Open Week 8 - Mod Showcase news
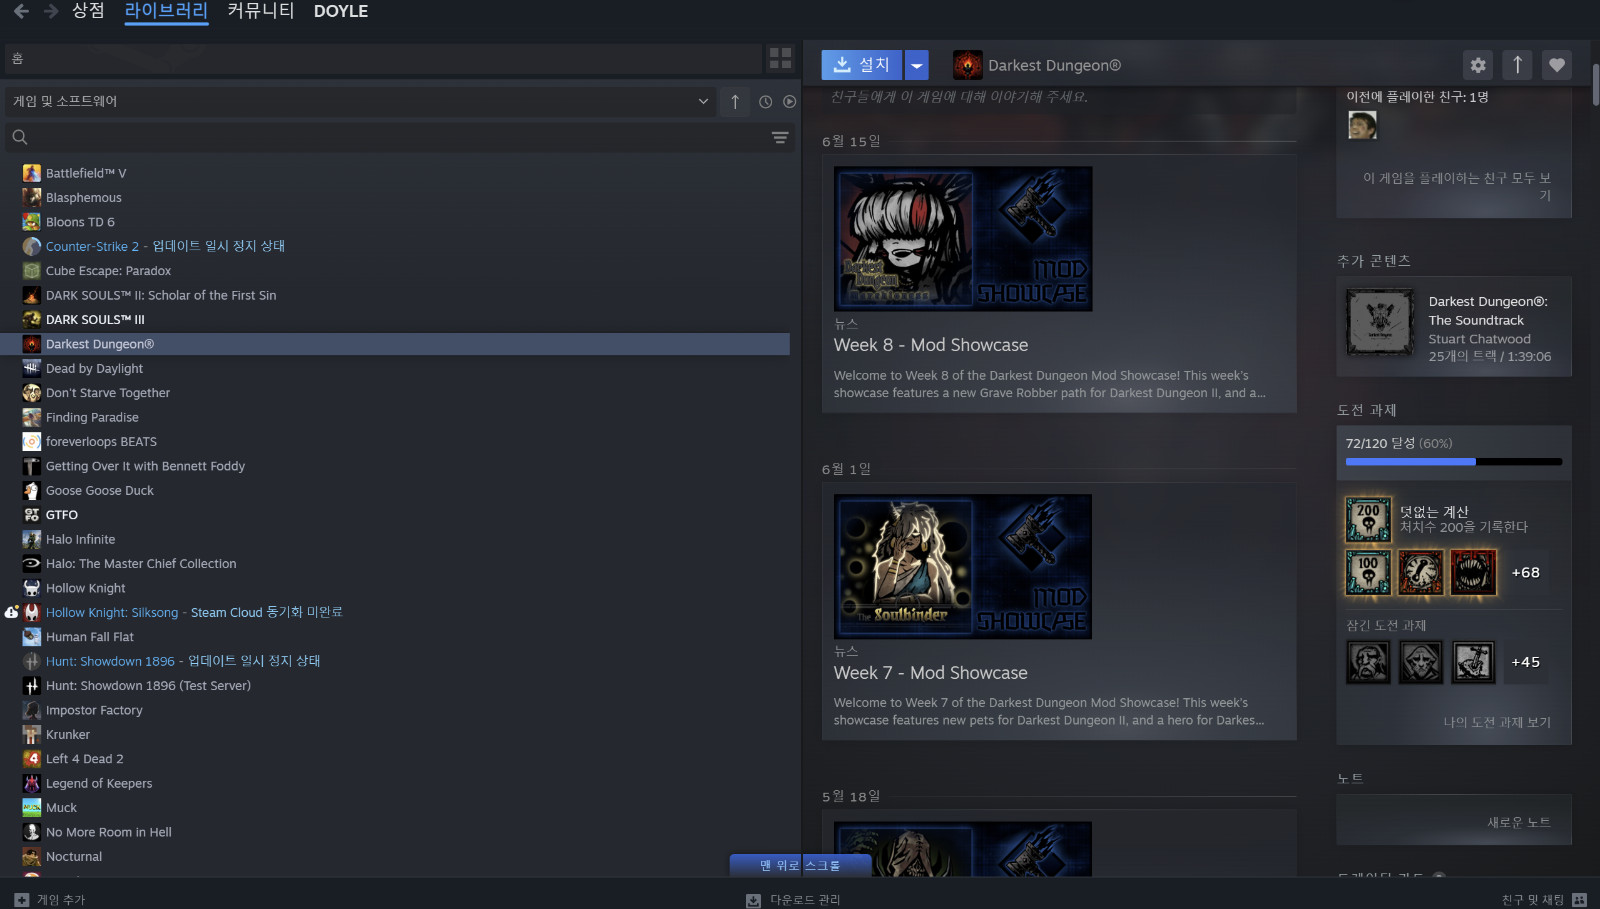The width and height of the screenshot is (1600, 909). tap(931, 345)
